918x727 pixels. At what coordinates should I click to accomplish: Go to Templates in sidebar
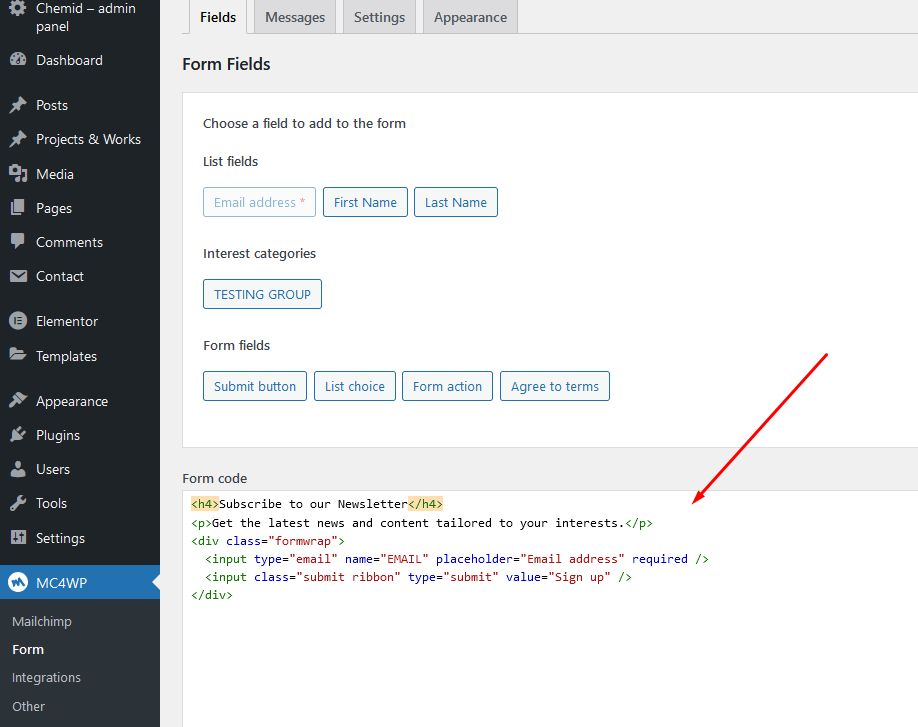(x=66, y=355)
